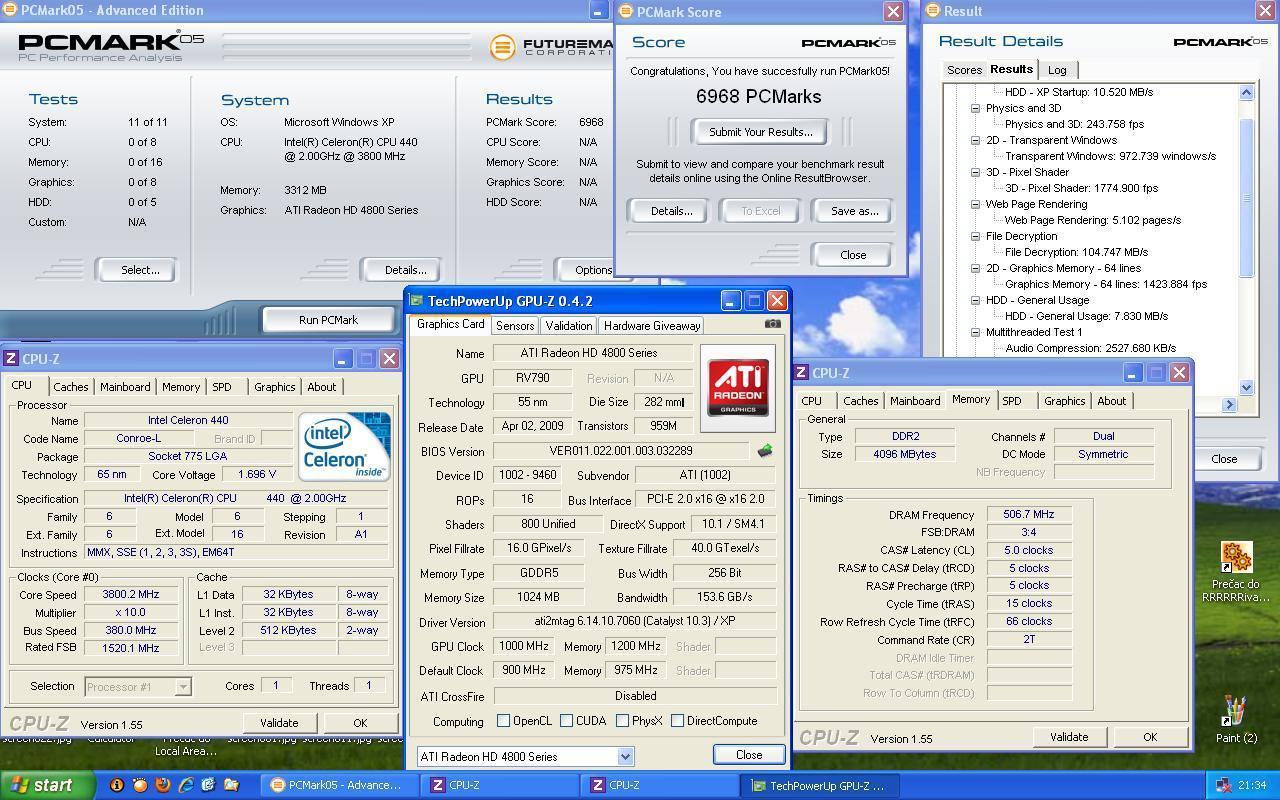Screen dimensions: 1280x800
Task: Collapse the 2D - Graphics Memory node
Action: click(x=975, y=268)
